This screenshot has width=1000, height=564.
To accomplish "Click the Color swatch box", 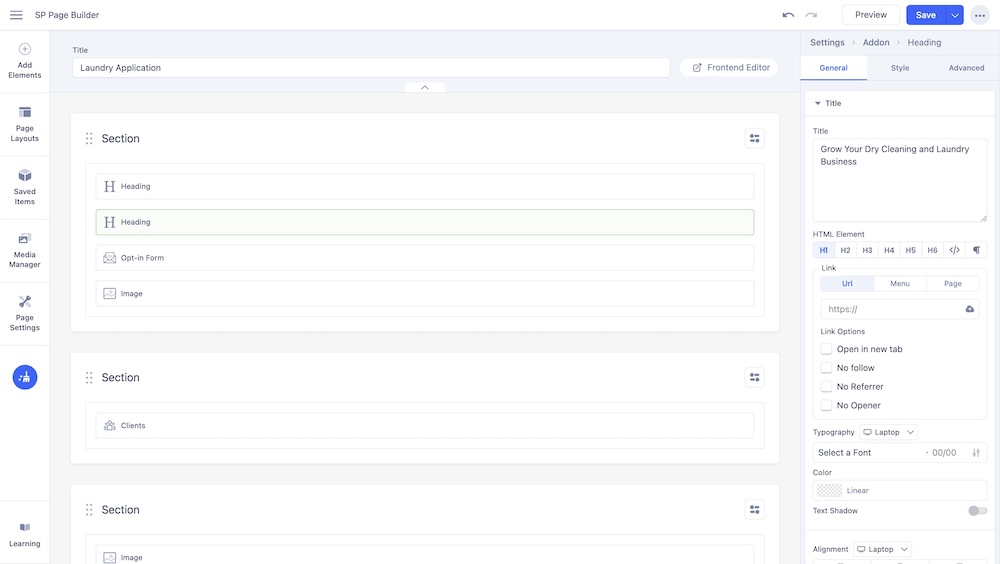I will (x=829, y=490).
